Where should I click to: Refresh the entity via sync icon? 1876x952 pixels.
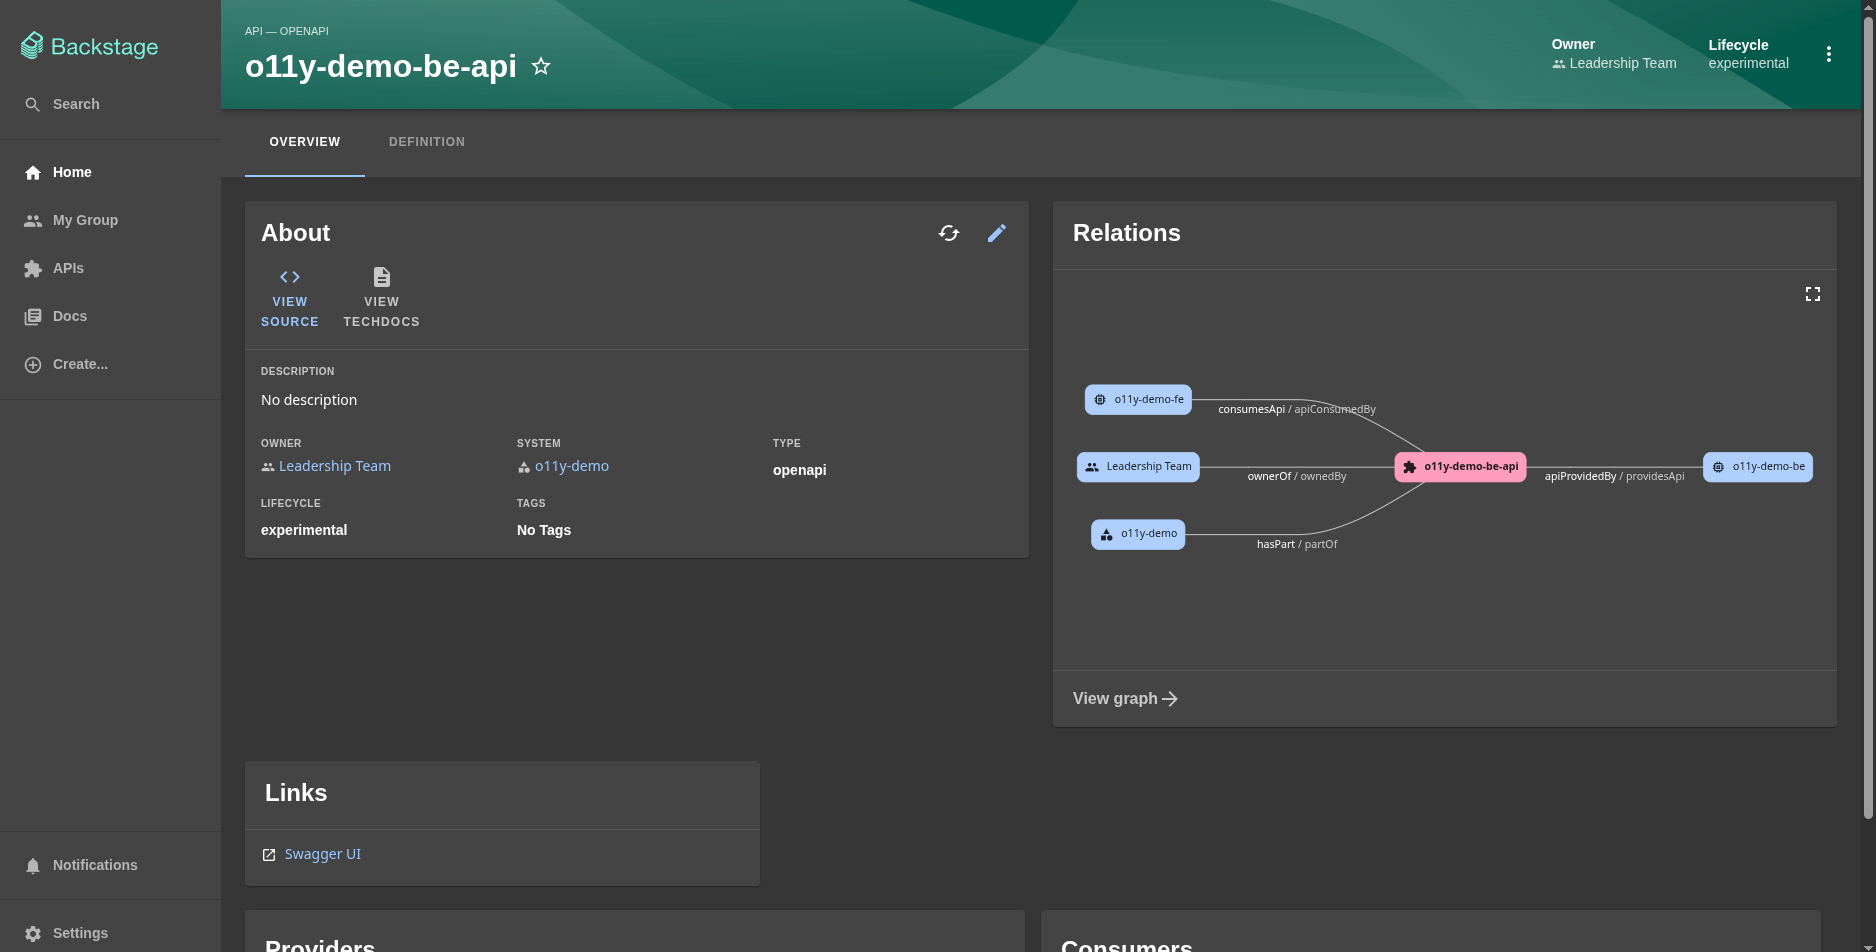[949, 233]
